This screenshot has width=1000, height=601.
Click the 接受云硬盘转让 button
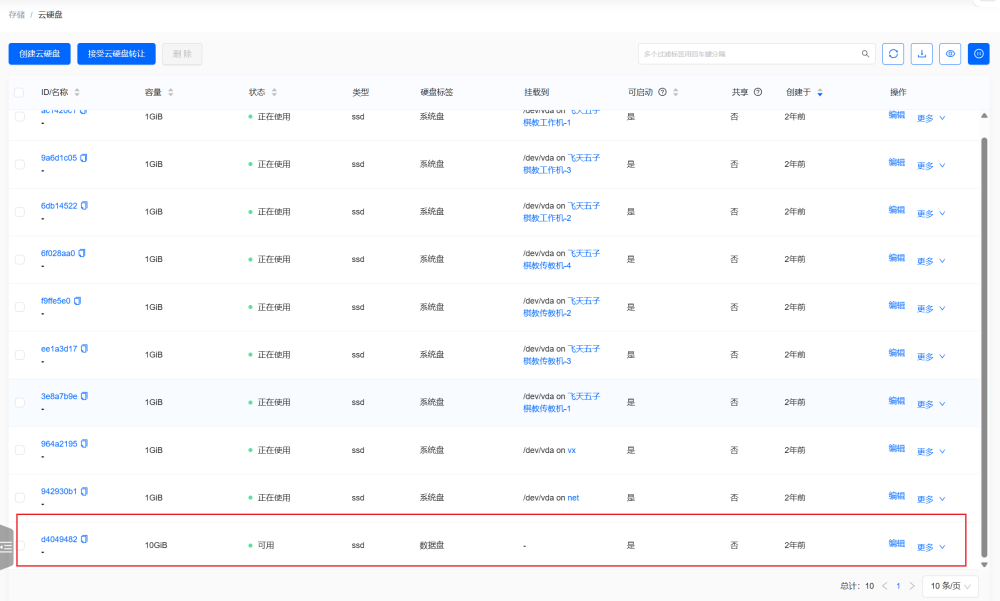pyautogui.click(x=116, y=54)
